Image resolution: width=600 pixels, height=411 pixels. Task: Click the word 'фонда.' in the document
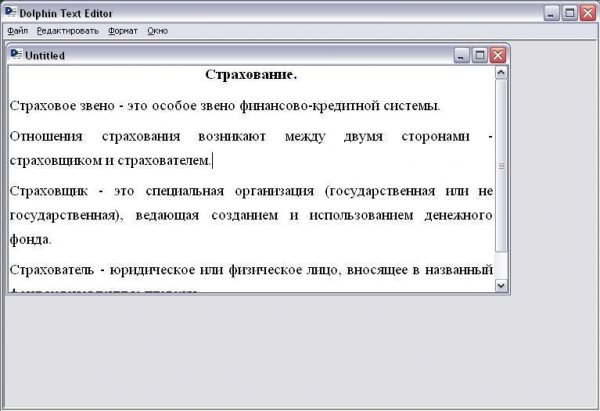tap(30, 240)
